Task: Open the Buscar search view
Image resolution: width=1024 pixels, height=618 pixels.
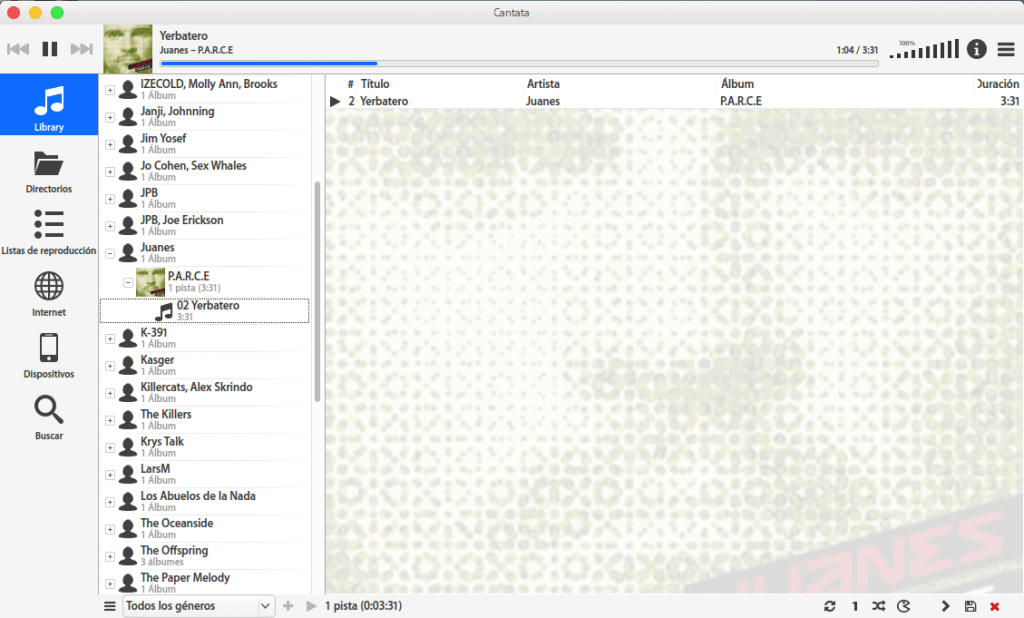Action: (49, 418)
